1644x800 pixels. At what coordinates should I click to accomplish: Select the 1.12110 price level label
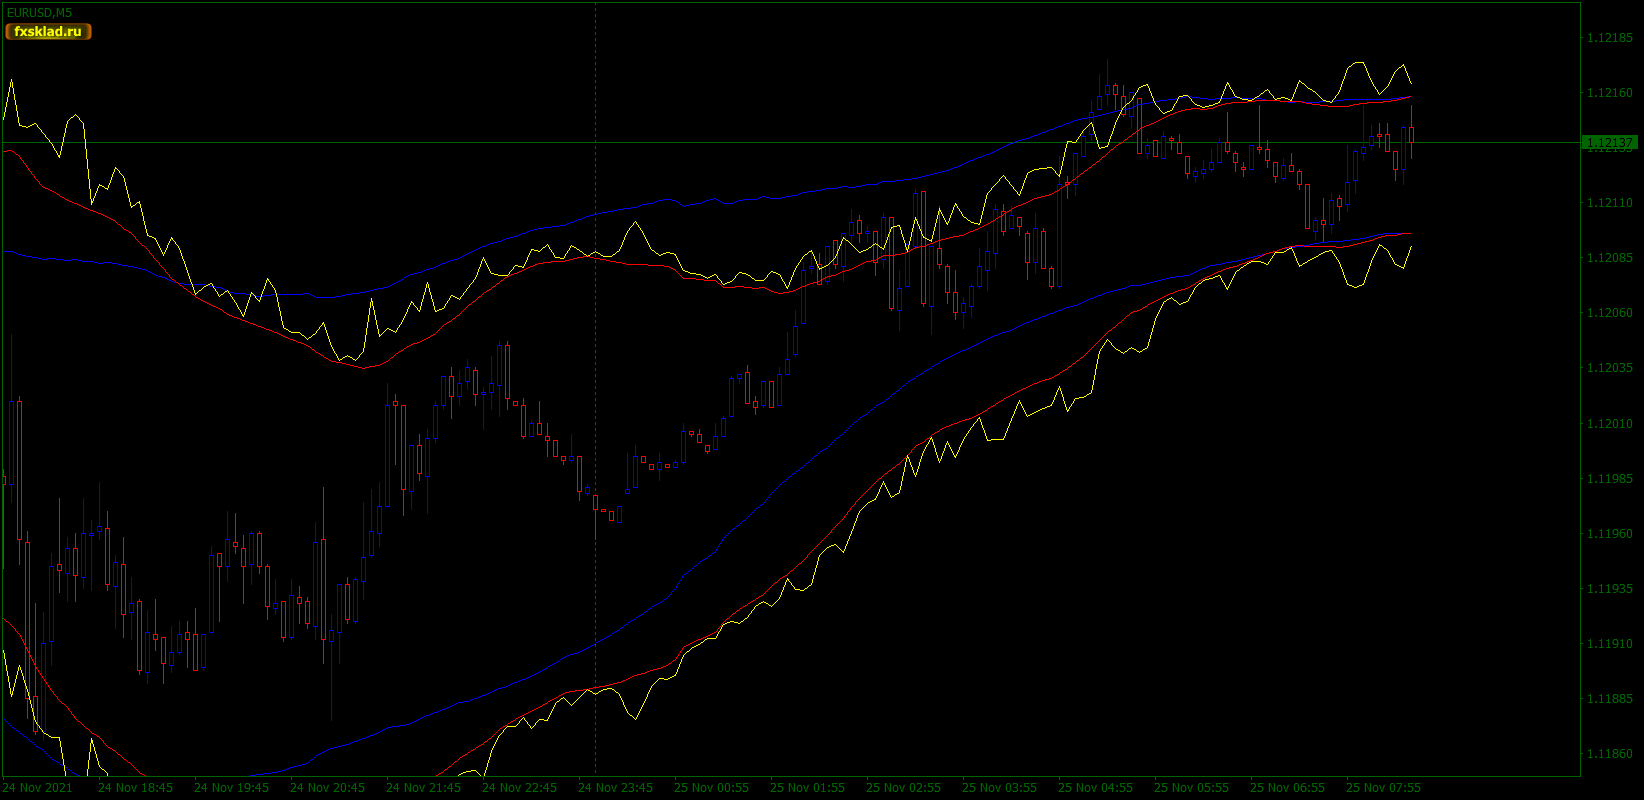1610,203
